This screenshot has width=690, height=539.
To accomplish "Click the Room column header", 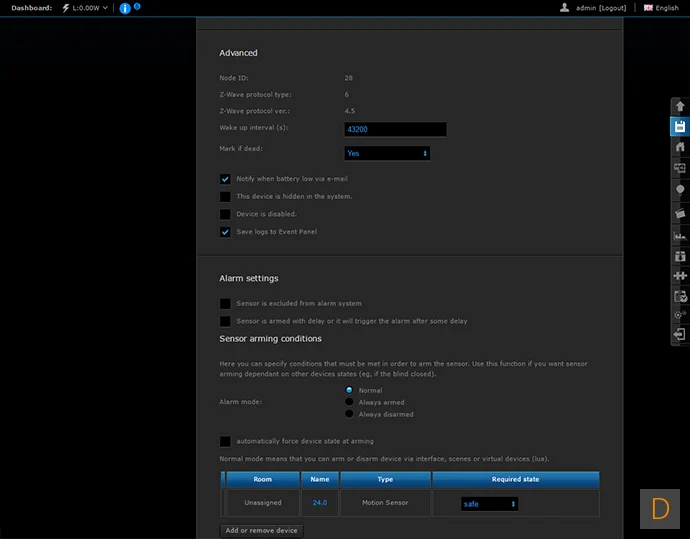I will [263, 480].
